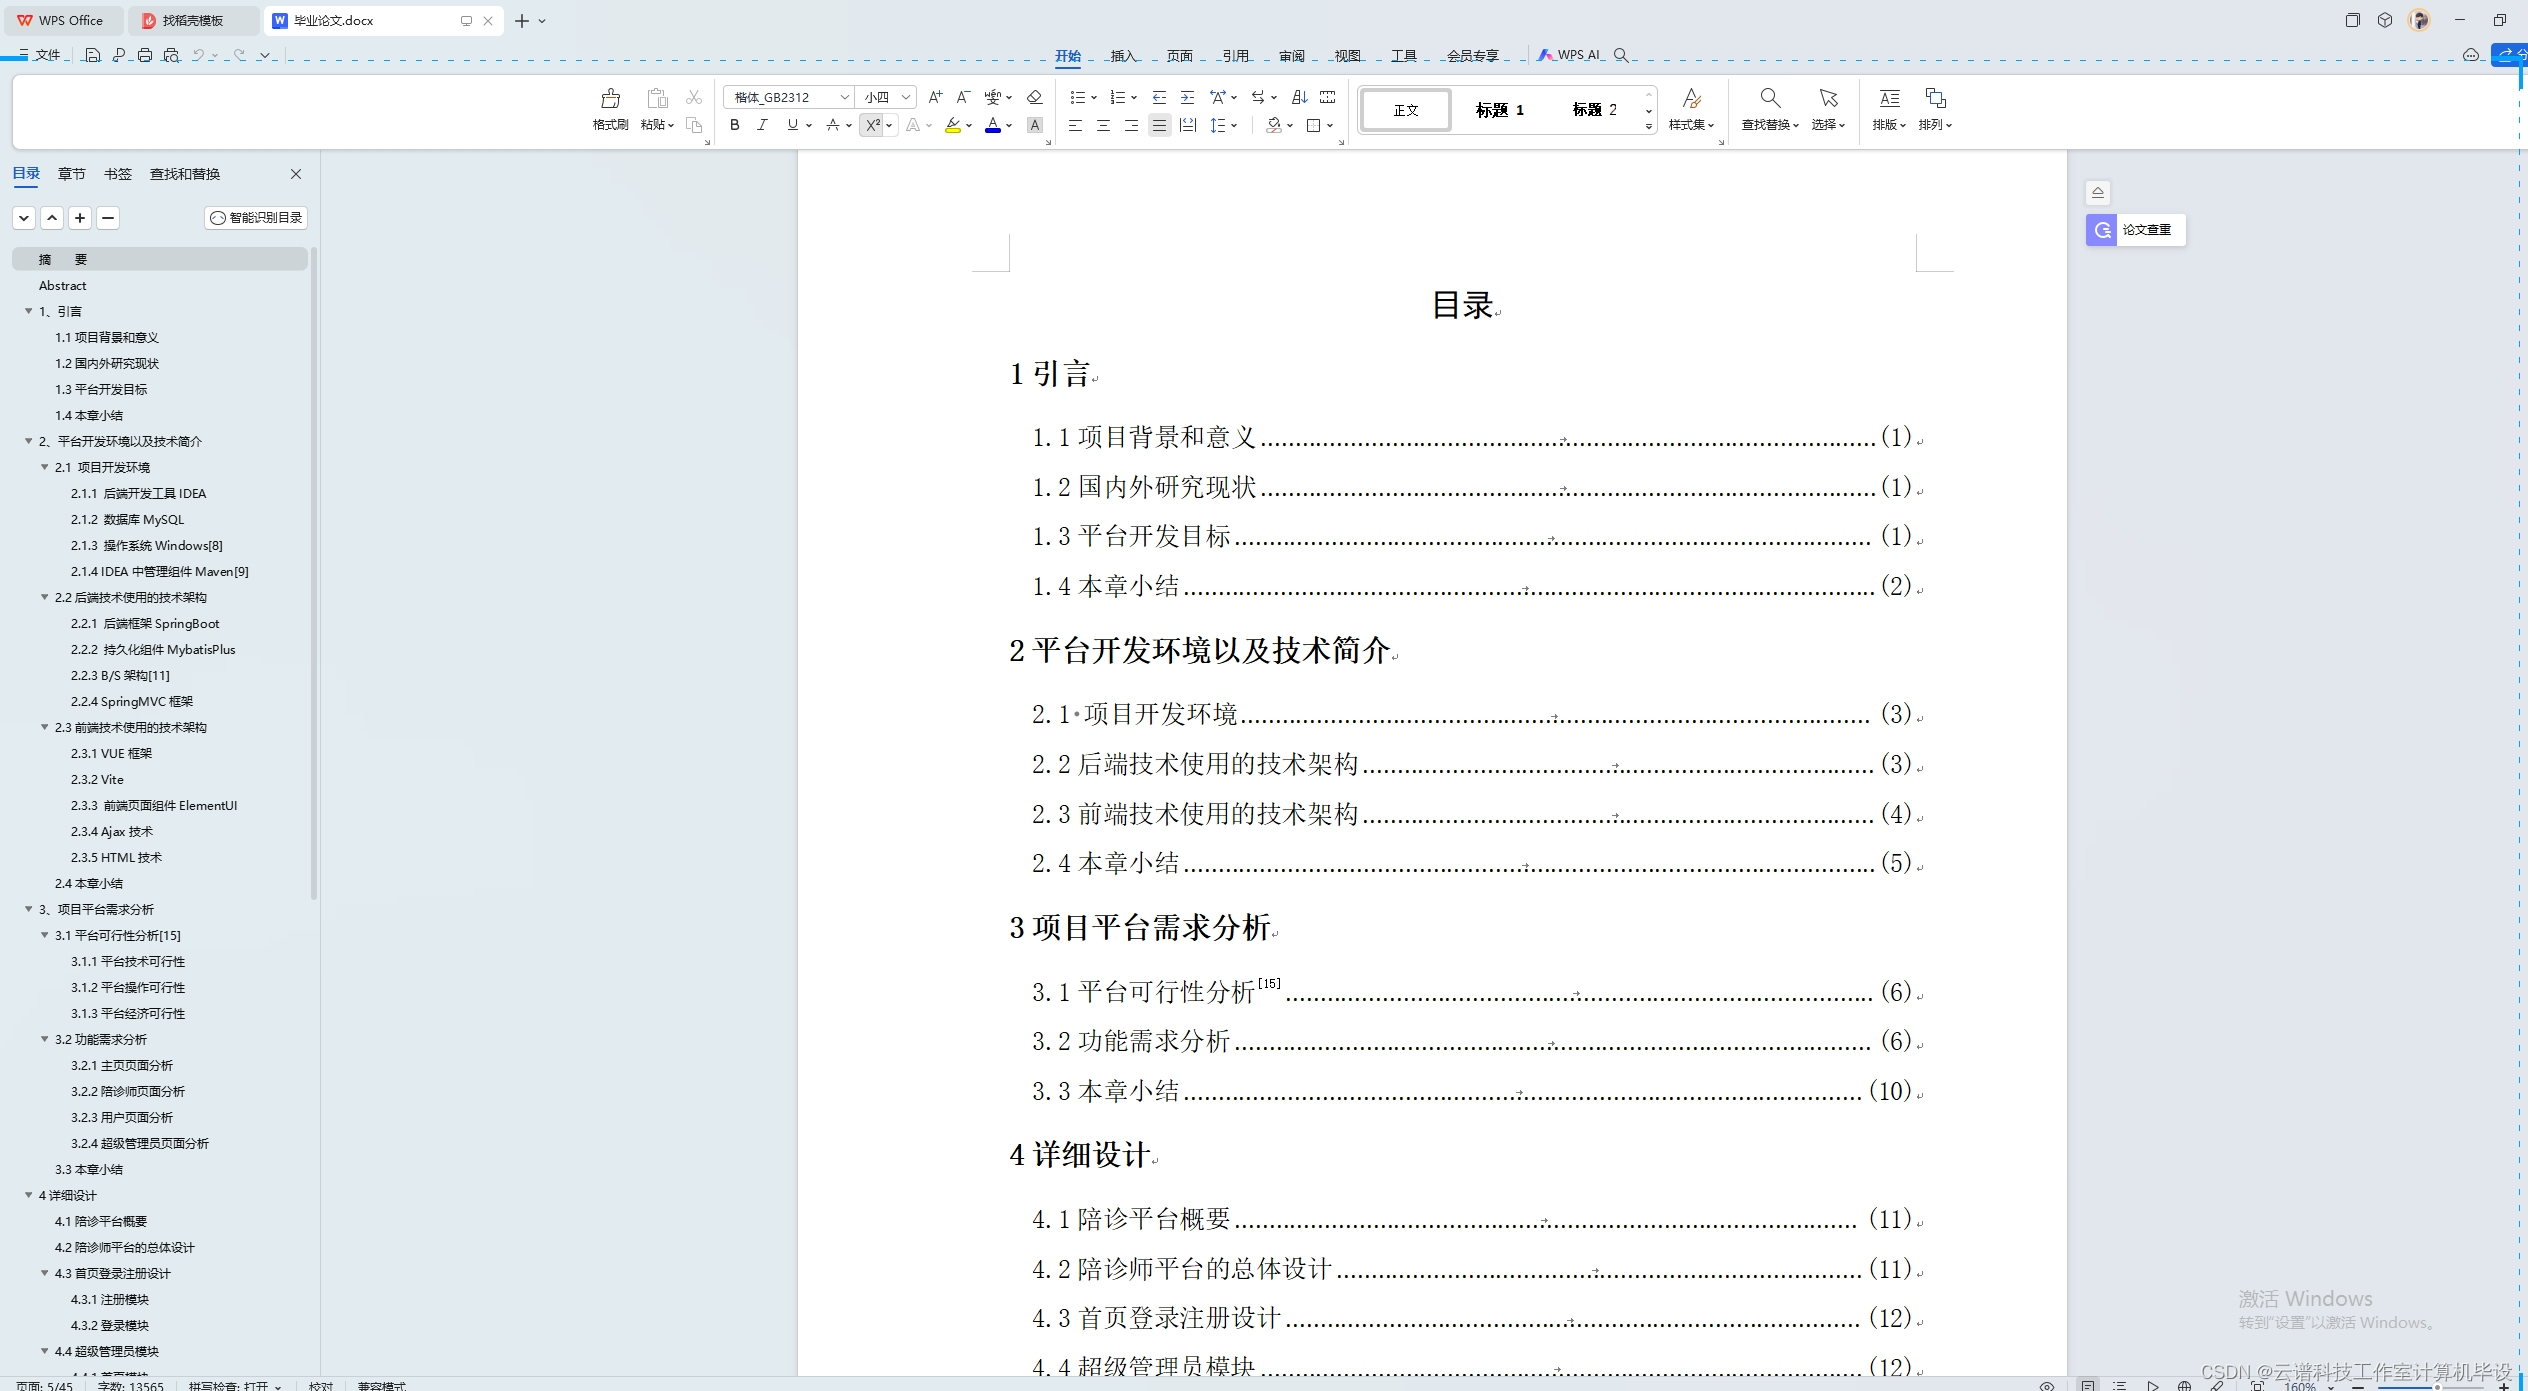Switch to the 章节 navigation pane tab
2528x1391 pixels.
tap(71, 174)
